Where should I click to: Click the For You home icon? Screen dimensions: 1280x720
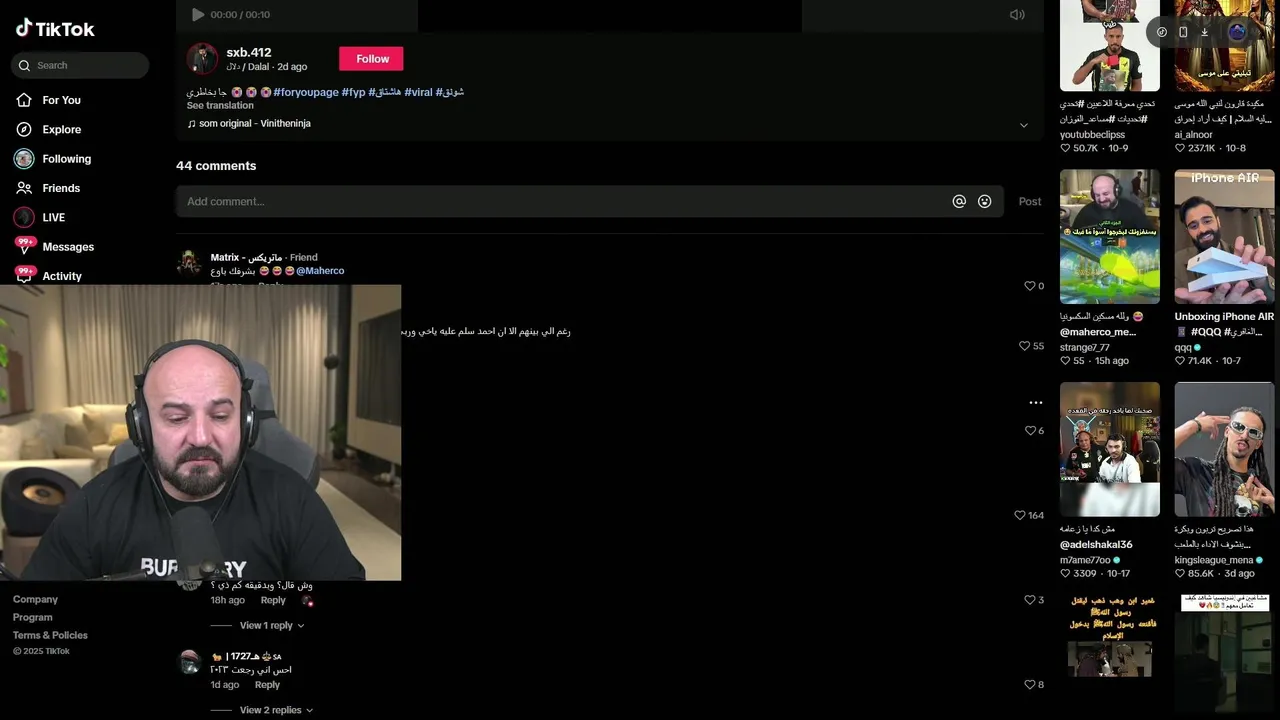24,100
